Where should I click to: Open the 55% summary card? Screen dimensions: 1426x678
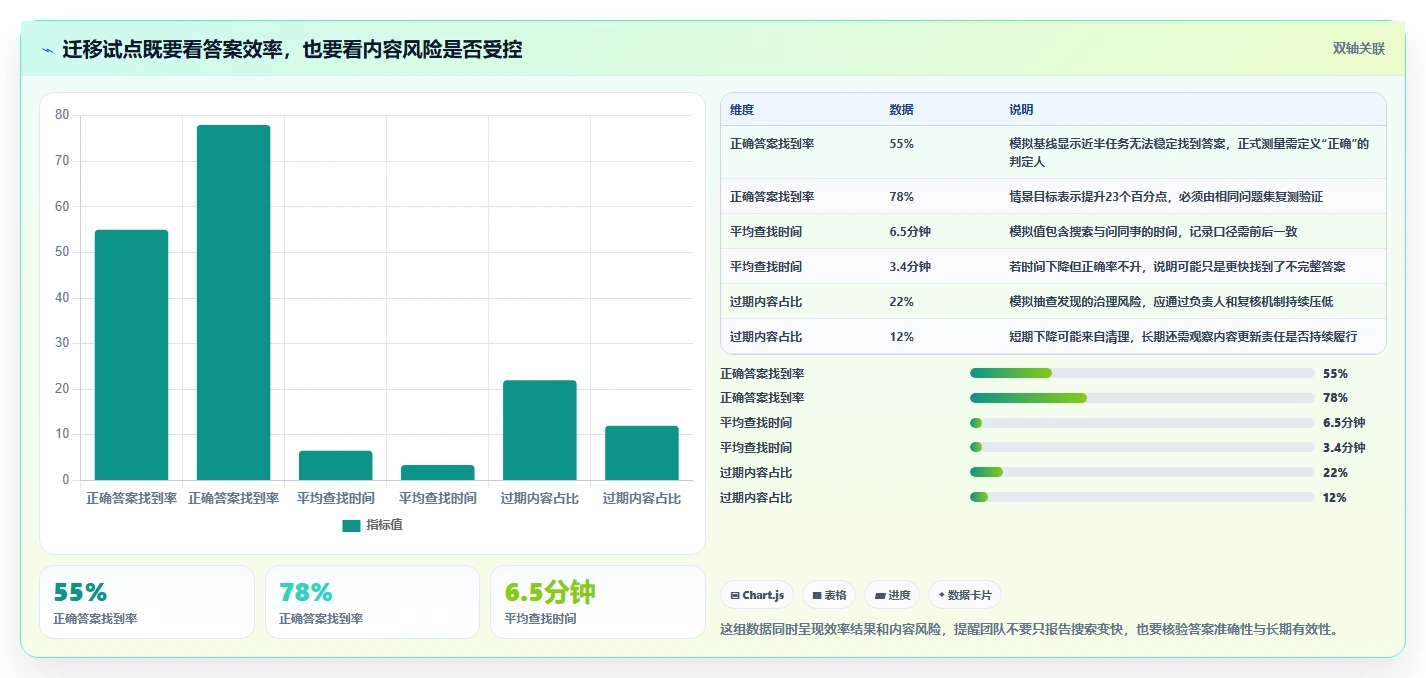point(147,602)
